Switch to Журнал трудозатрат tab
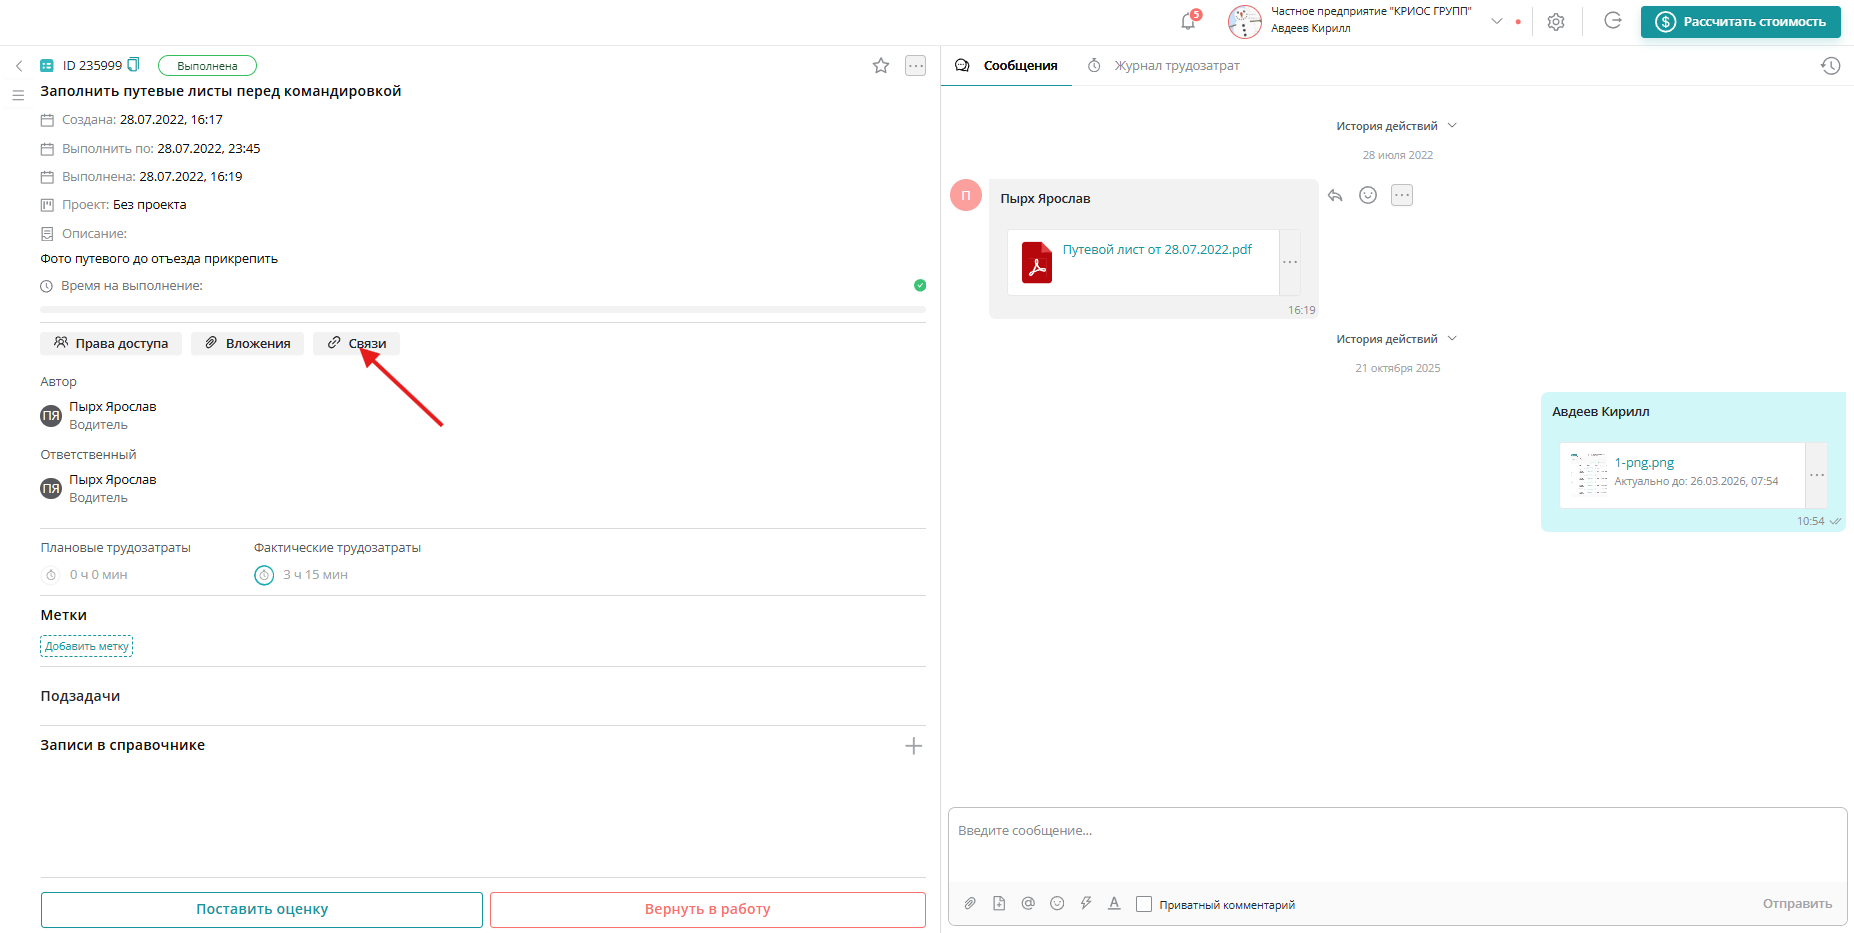Image resolution: width=1854 pixels, height=933 pixels. (1176, 66)
